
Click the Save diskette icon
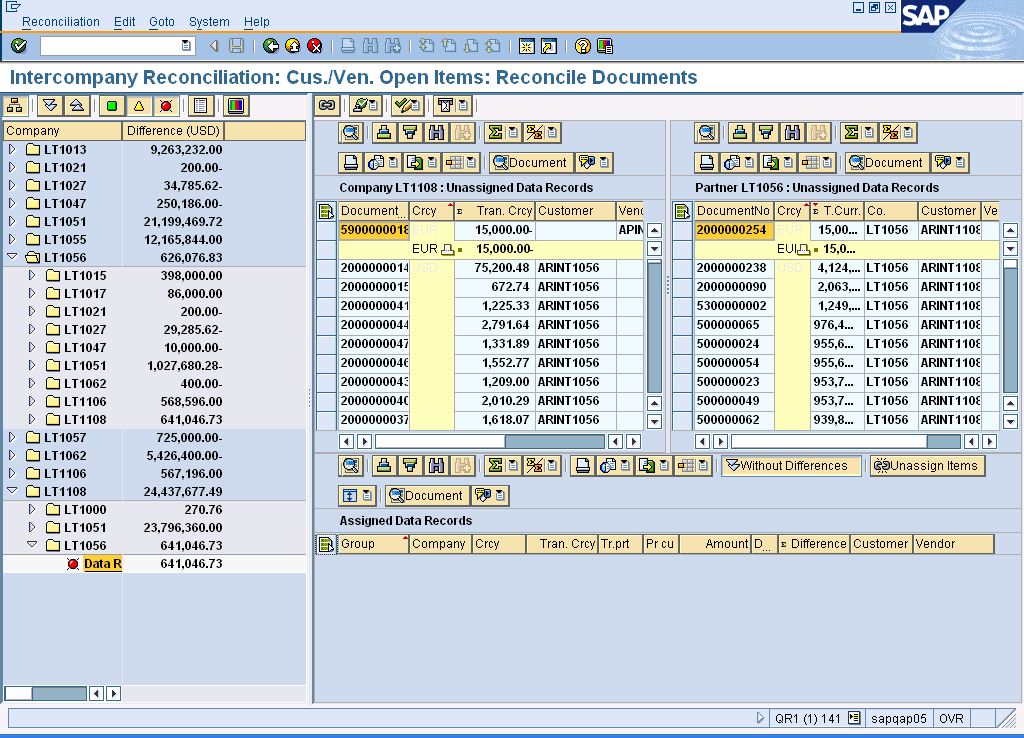(236, 46)
